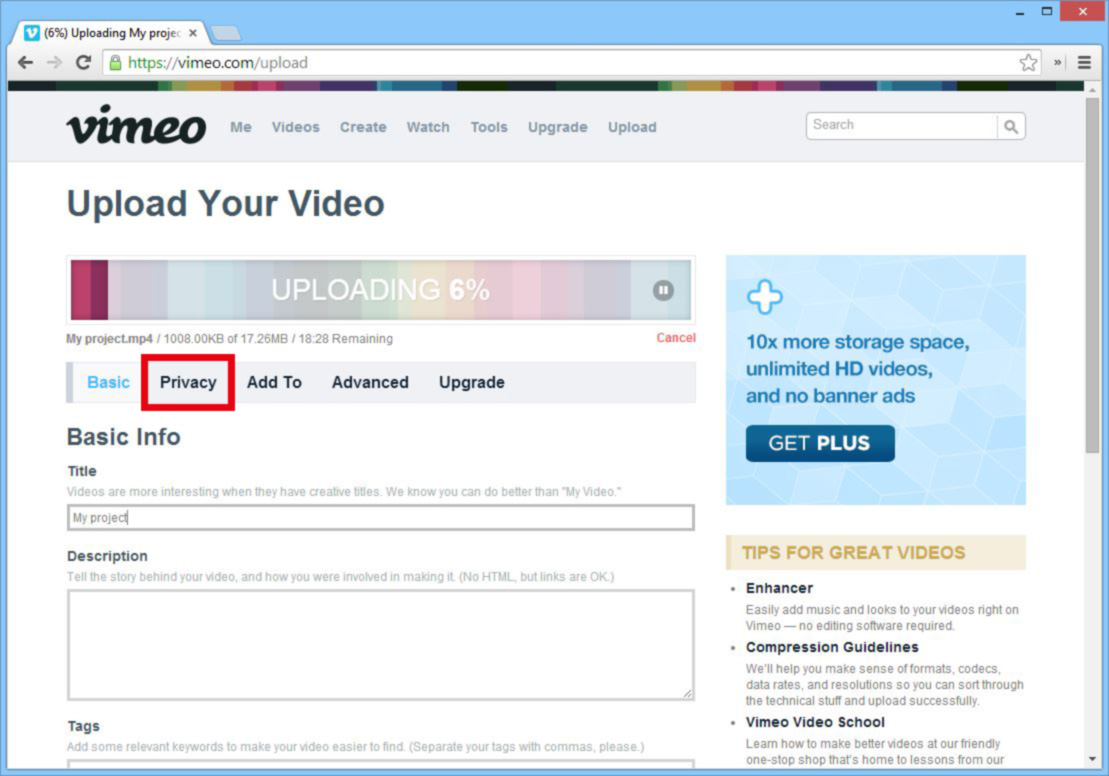
Task: Open the Watch menu
Action: [428, 127]
